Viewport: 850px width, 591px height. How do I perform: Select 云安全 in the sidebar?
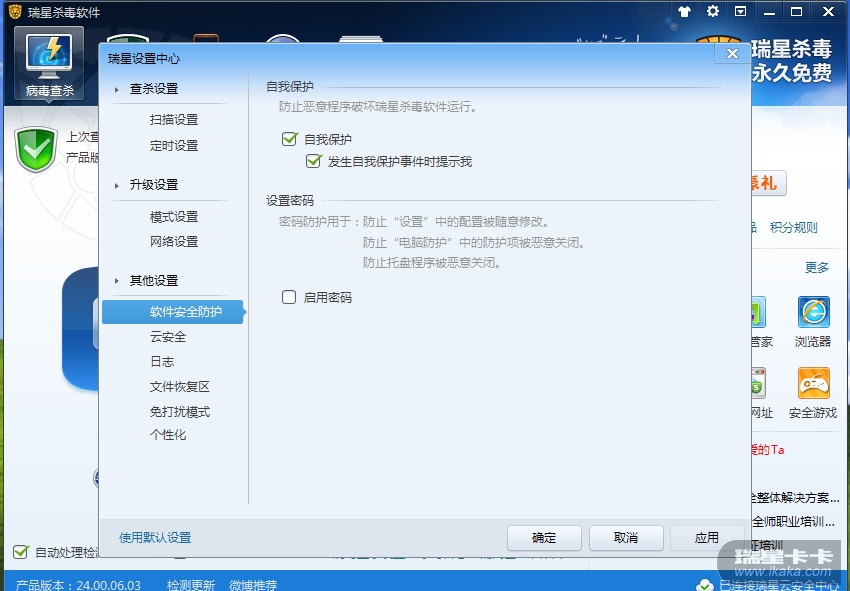[x=168, y=337]
